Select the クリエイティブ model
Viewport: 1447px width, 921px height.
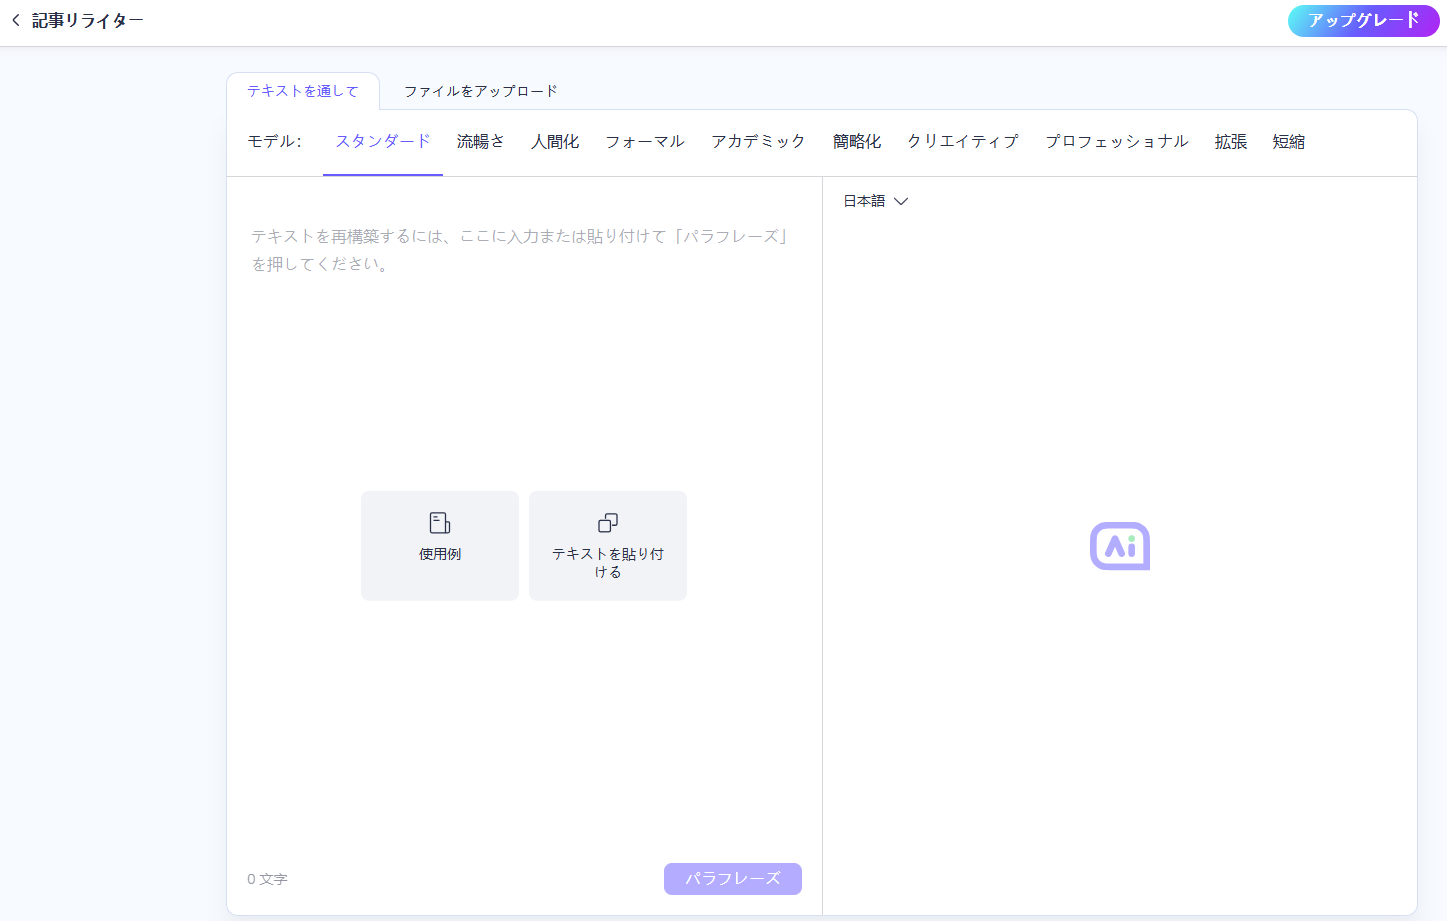coord(963,141)
